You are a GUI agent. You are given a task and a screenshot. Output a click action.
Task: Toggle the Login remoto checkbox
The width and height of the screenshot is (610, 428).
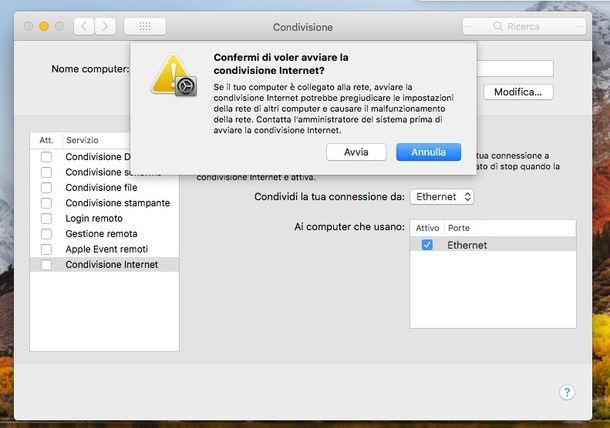pos(46,218)
